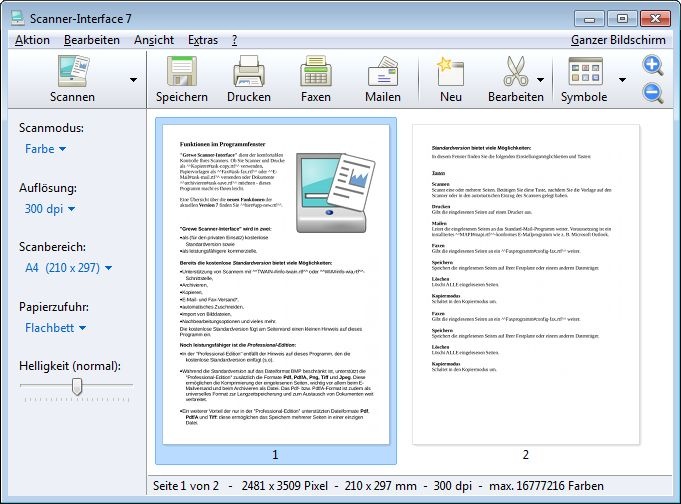Change Scanmodus via Farbe dropdown

45,149
